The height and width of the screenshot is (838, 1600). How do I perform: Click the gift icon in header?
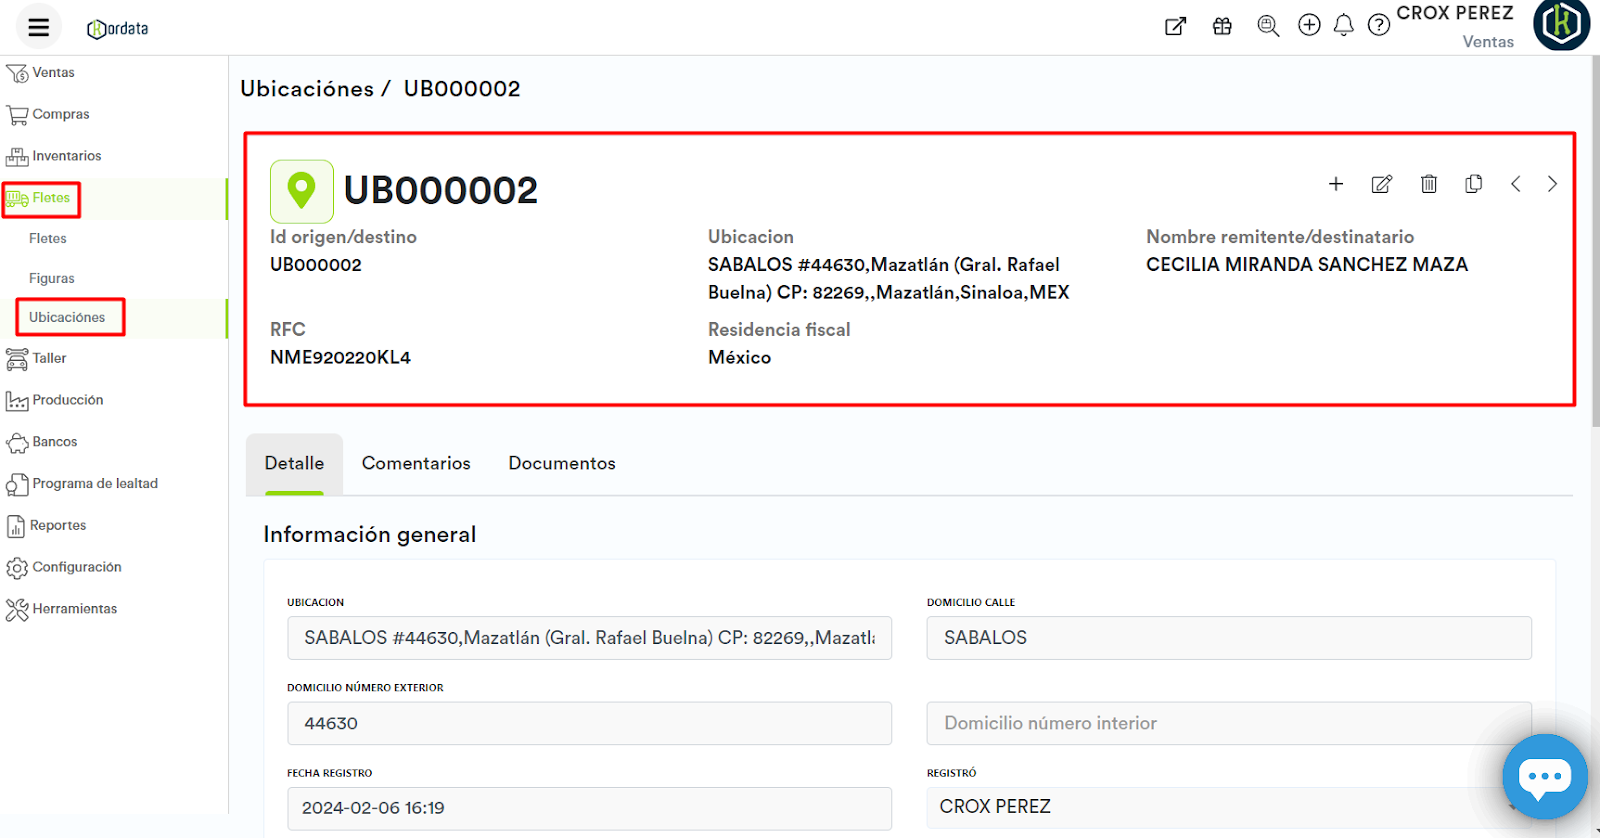pos(1222,26)
